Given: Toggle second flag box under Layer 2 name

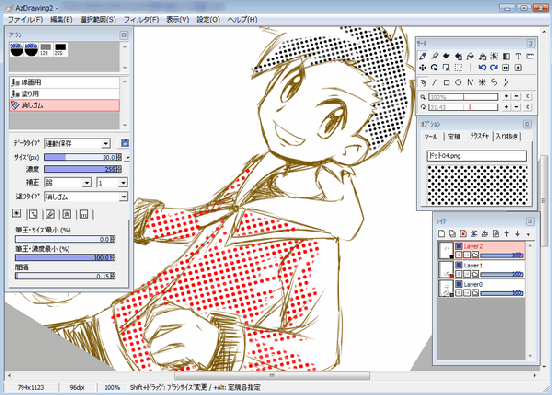Looking at the screenshot, I should [467, 255].
